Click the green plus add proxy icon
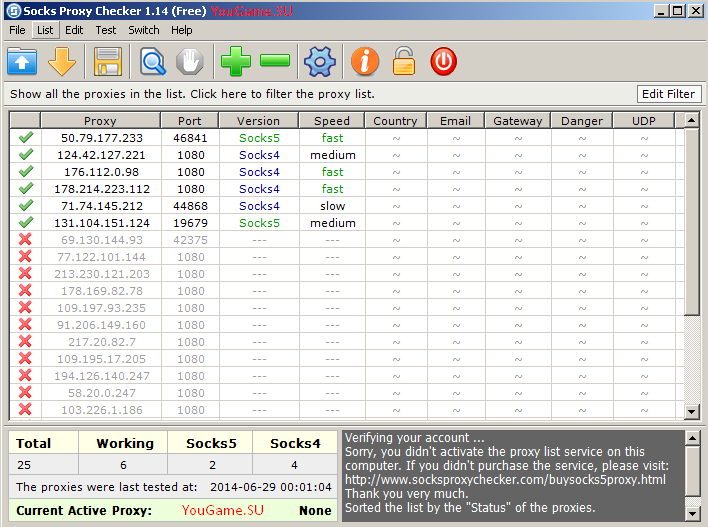 pyautogui.click(x=236, y=62)
